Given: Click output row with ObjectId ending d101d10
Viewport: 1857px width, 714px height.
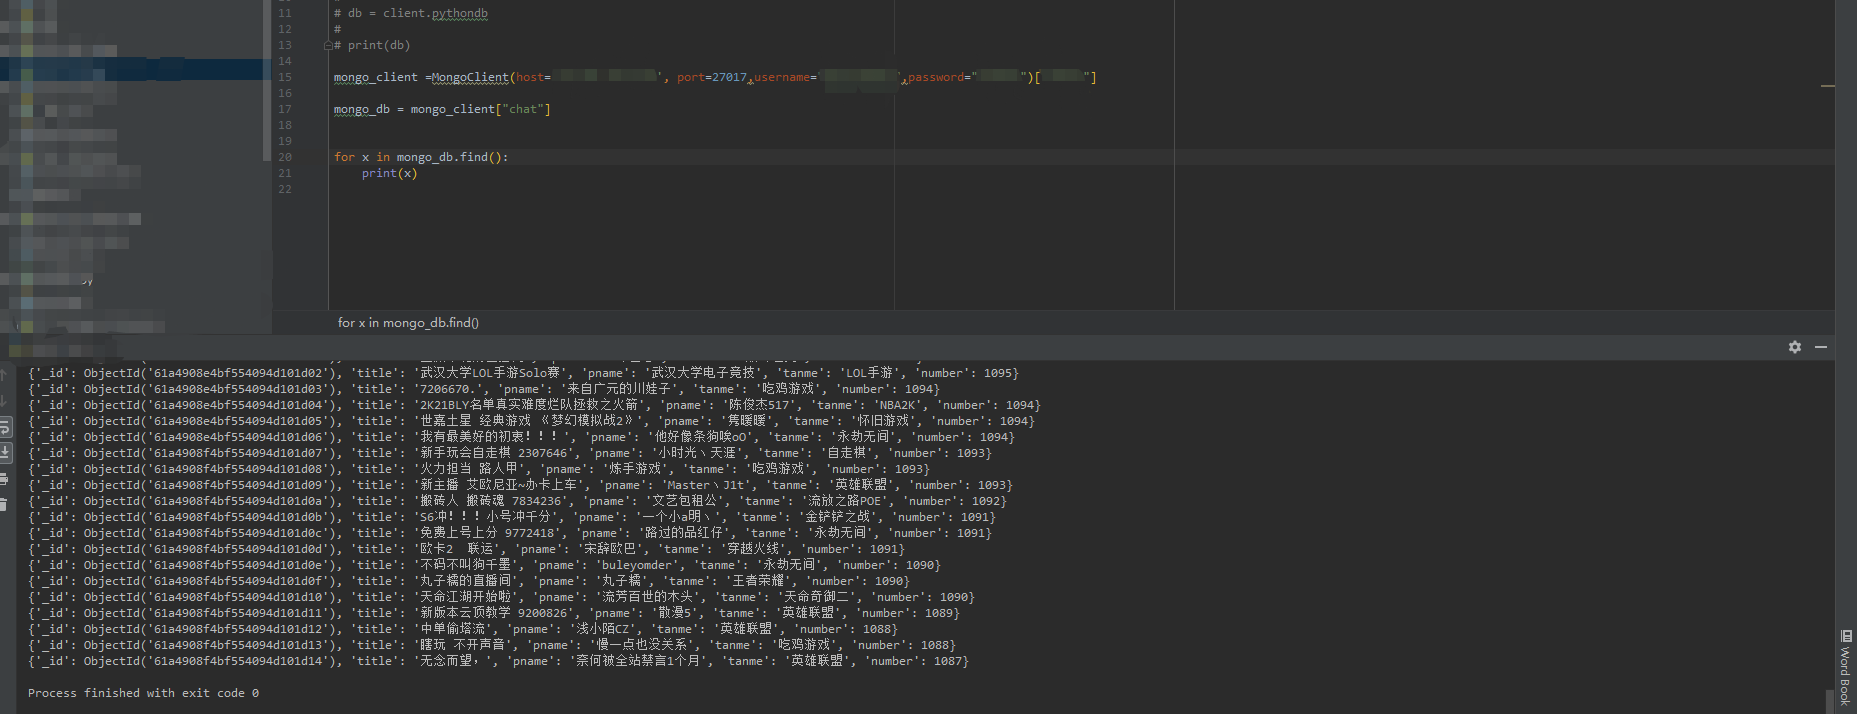Looking at the screenshot, I should (x=501, y=597).
